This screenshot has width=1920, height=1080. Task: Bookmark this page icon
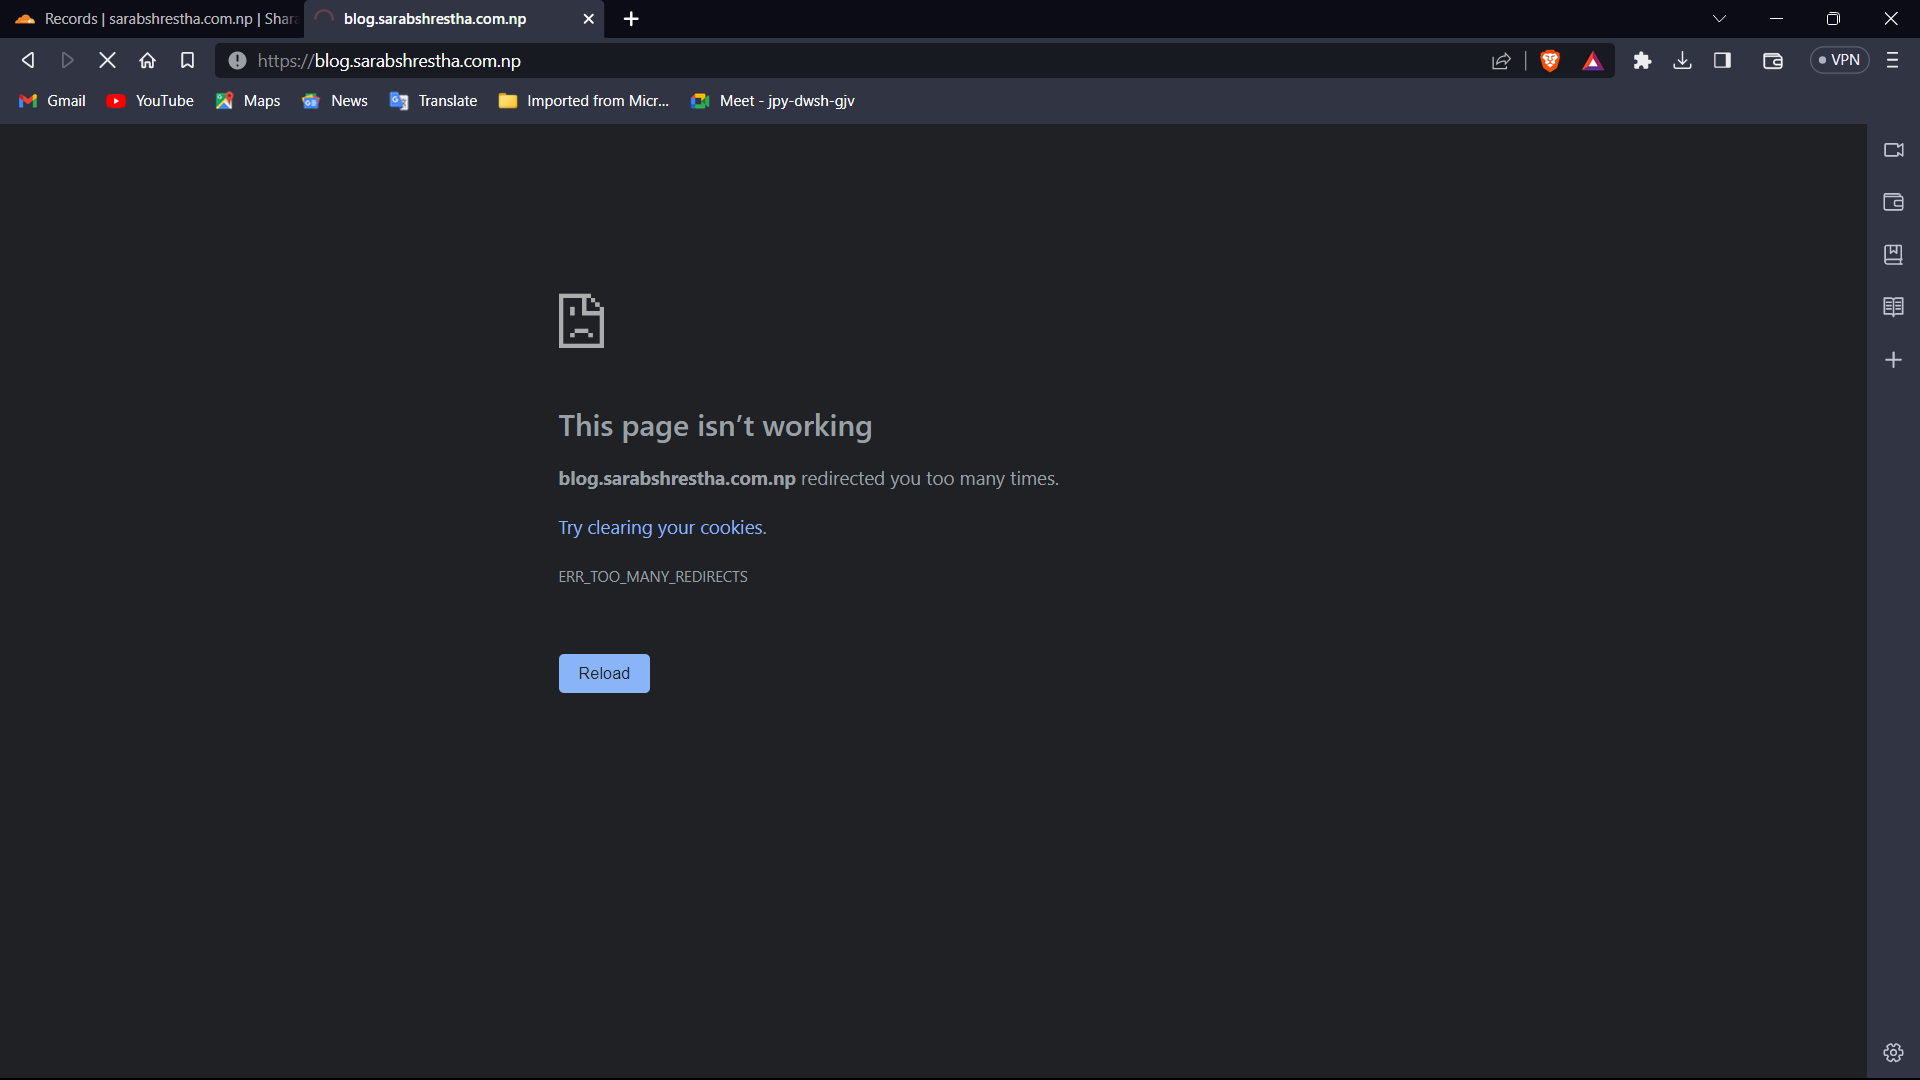click(x=187, y=61)
